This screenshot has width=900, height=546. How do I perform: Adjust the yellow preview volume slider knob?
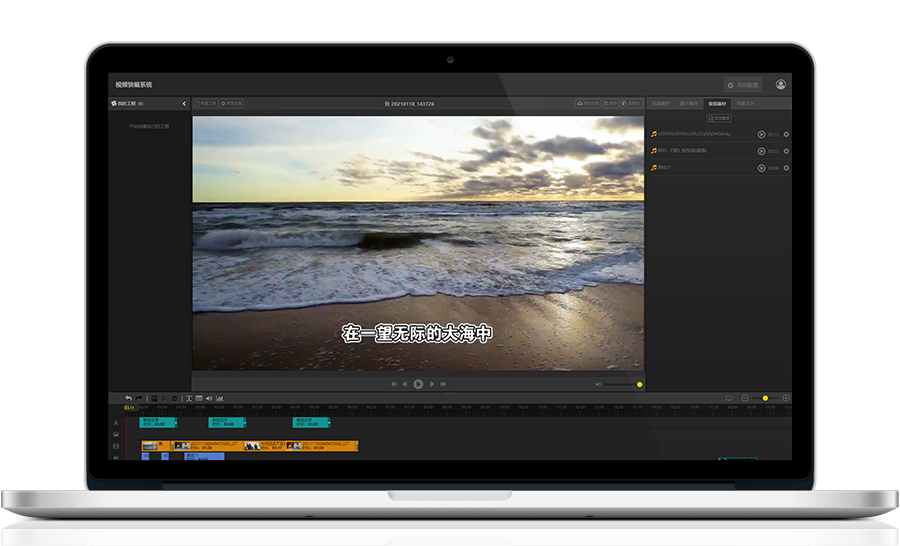(640, 384)
